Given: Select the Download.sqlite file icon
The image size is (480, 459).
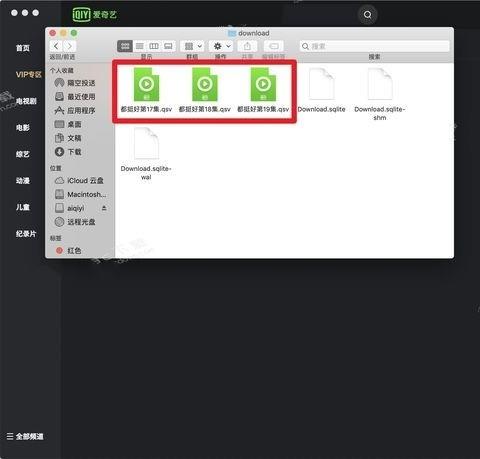Looking at the screenshot, I should (321, 84).
